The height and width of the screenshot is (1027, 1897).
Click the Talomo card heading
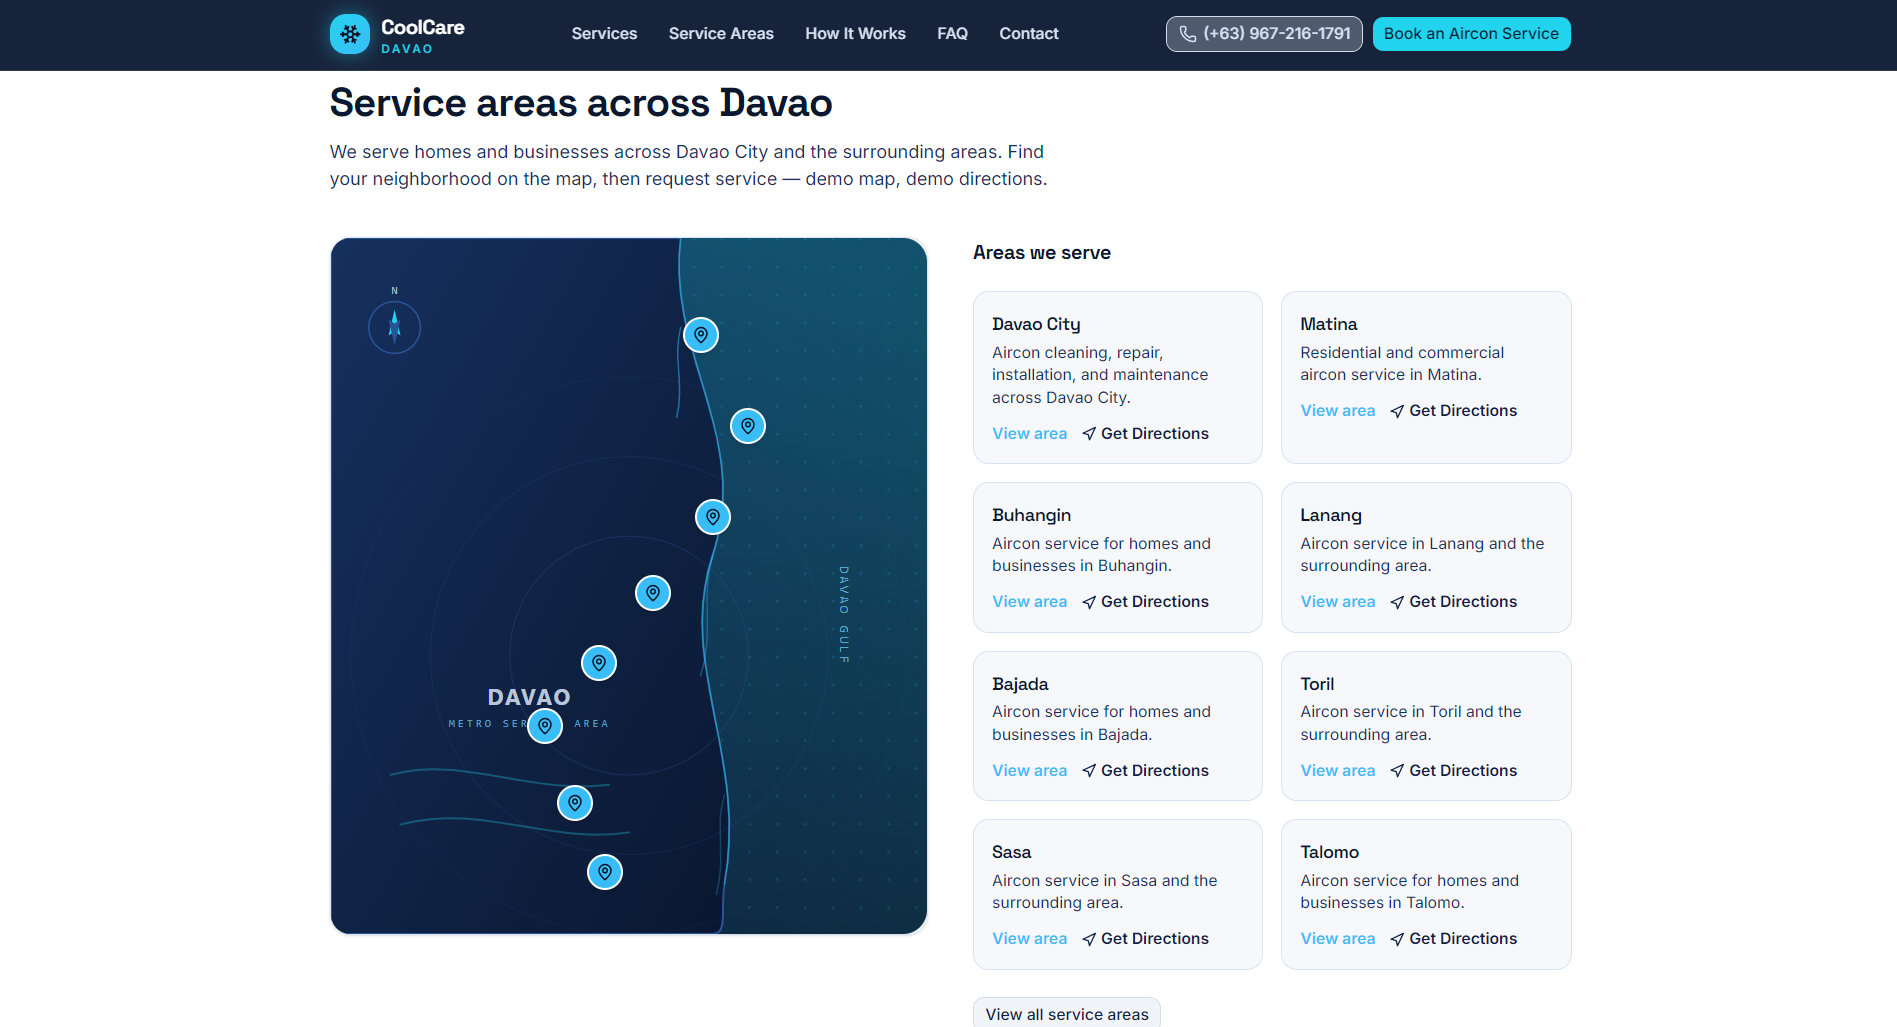point(1329,852)
